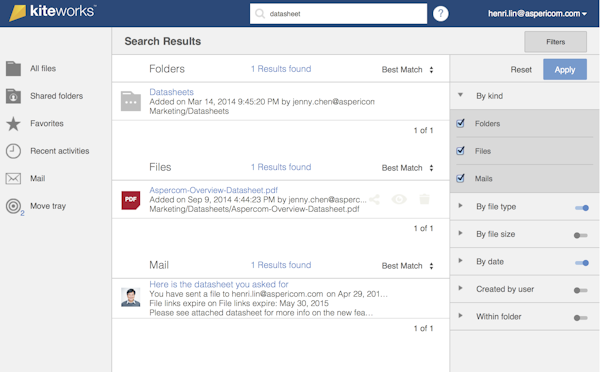
Task: Toggle the Within folder switch
Action: coord(580,318)
